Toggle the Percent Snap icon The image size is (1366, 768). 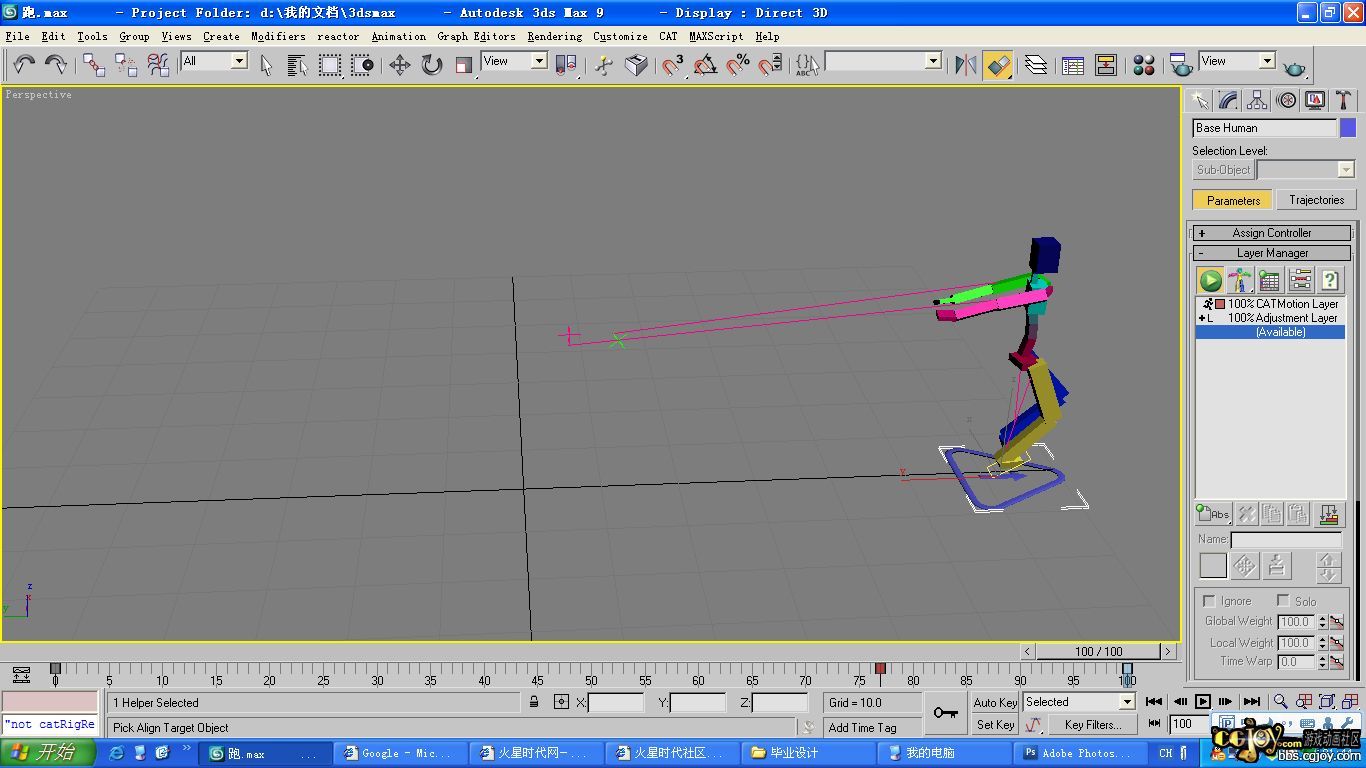(738, 65)
